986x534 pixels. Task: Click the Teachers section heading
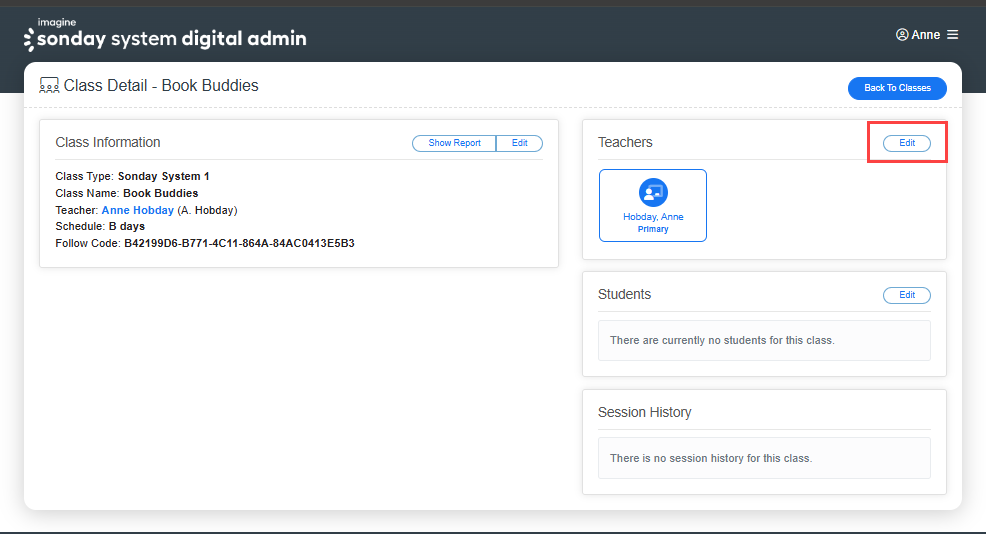(625, 143)
